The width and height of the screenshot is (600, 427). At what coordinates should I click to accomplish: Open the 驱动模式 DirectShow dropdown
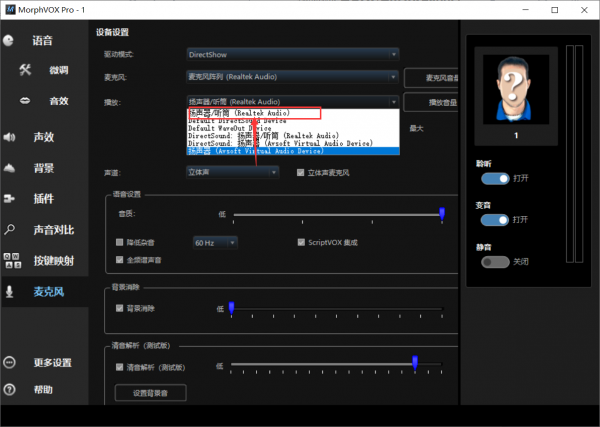tap(293, 54)
